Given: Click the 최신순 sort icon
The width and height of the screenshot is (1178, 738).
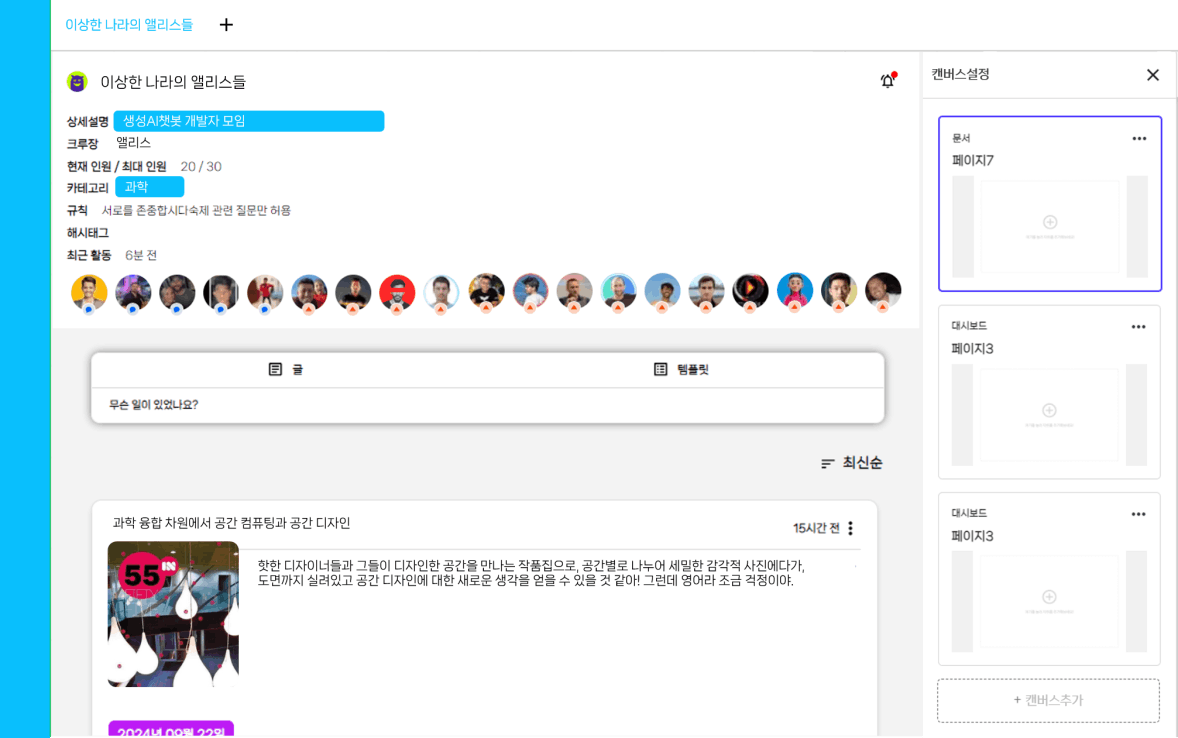Looking at the screenshot, I should (827, 463).
